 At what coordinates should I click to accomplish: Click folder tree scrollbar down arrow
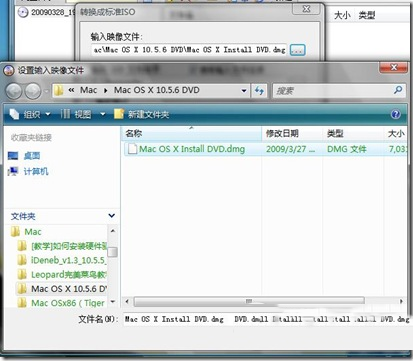coord(113,302)
